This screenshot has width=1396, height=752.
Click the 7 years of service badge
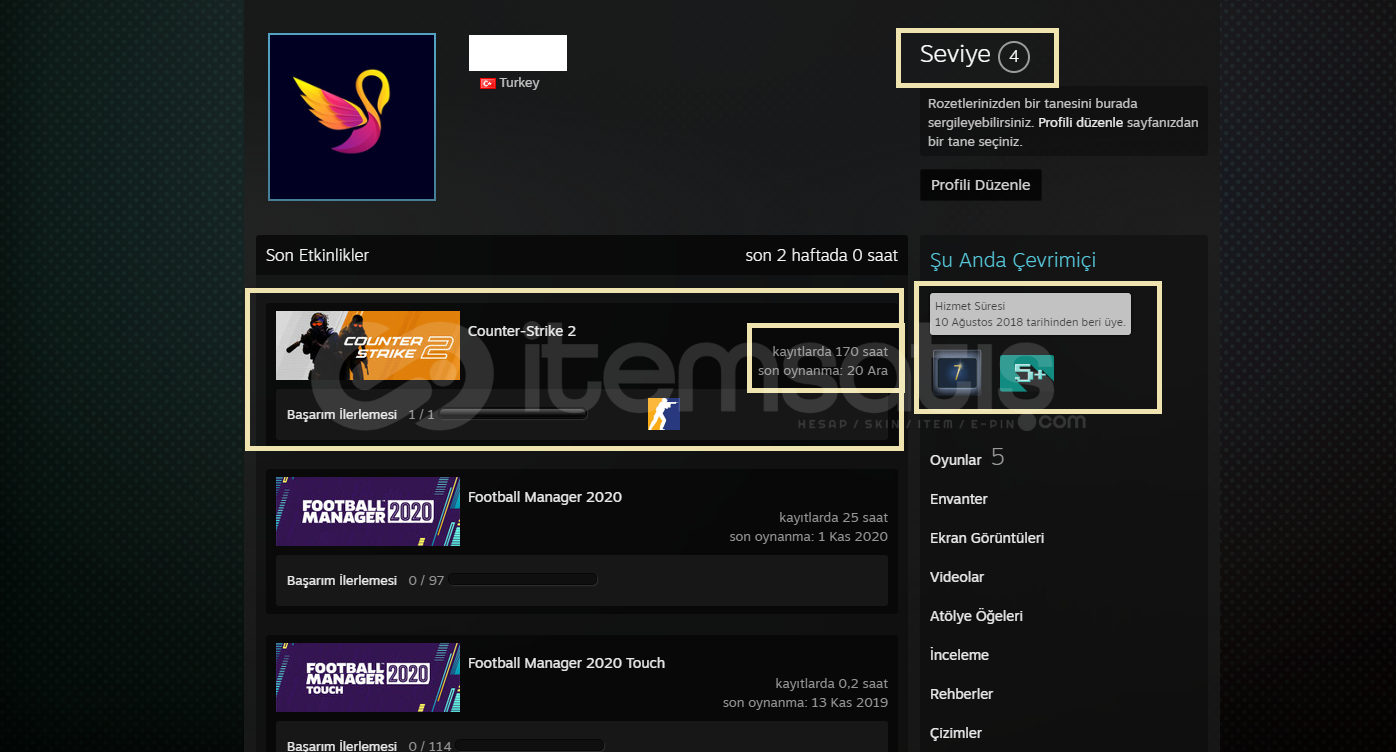coord(957,372)
